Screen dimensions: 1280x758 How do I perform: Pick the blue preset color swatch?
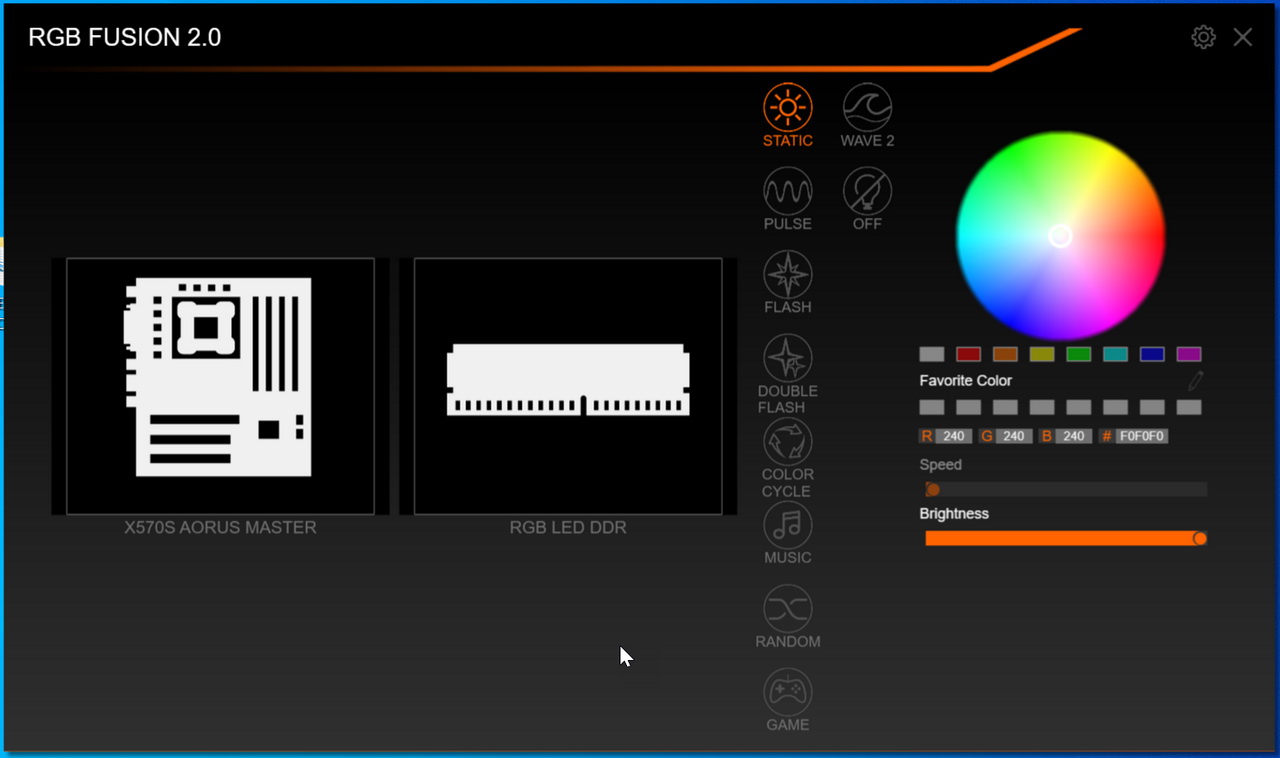1152,354
